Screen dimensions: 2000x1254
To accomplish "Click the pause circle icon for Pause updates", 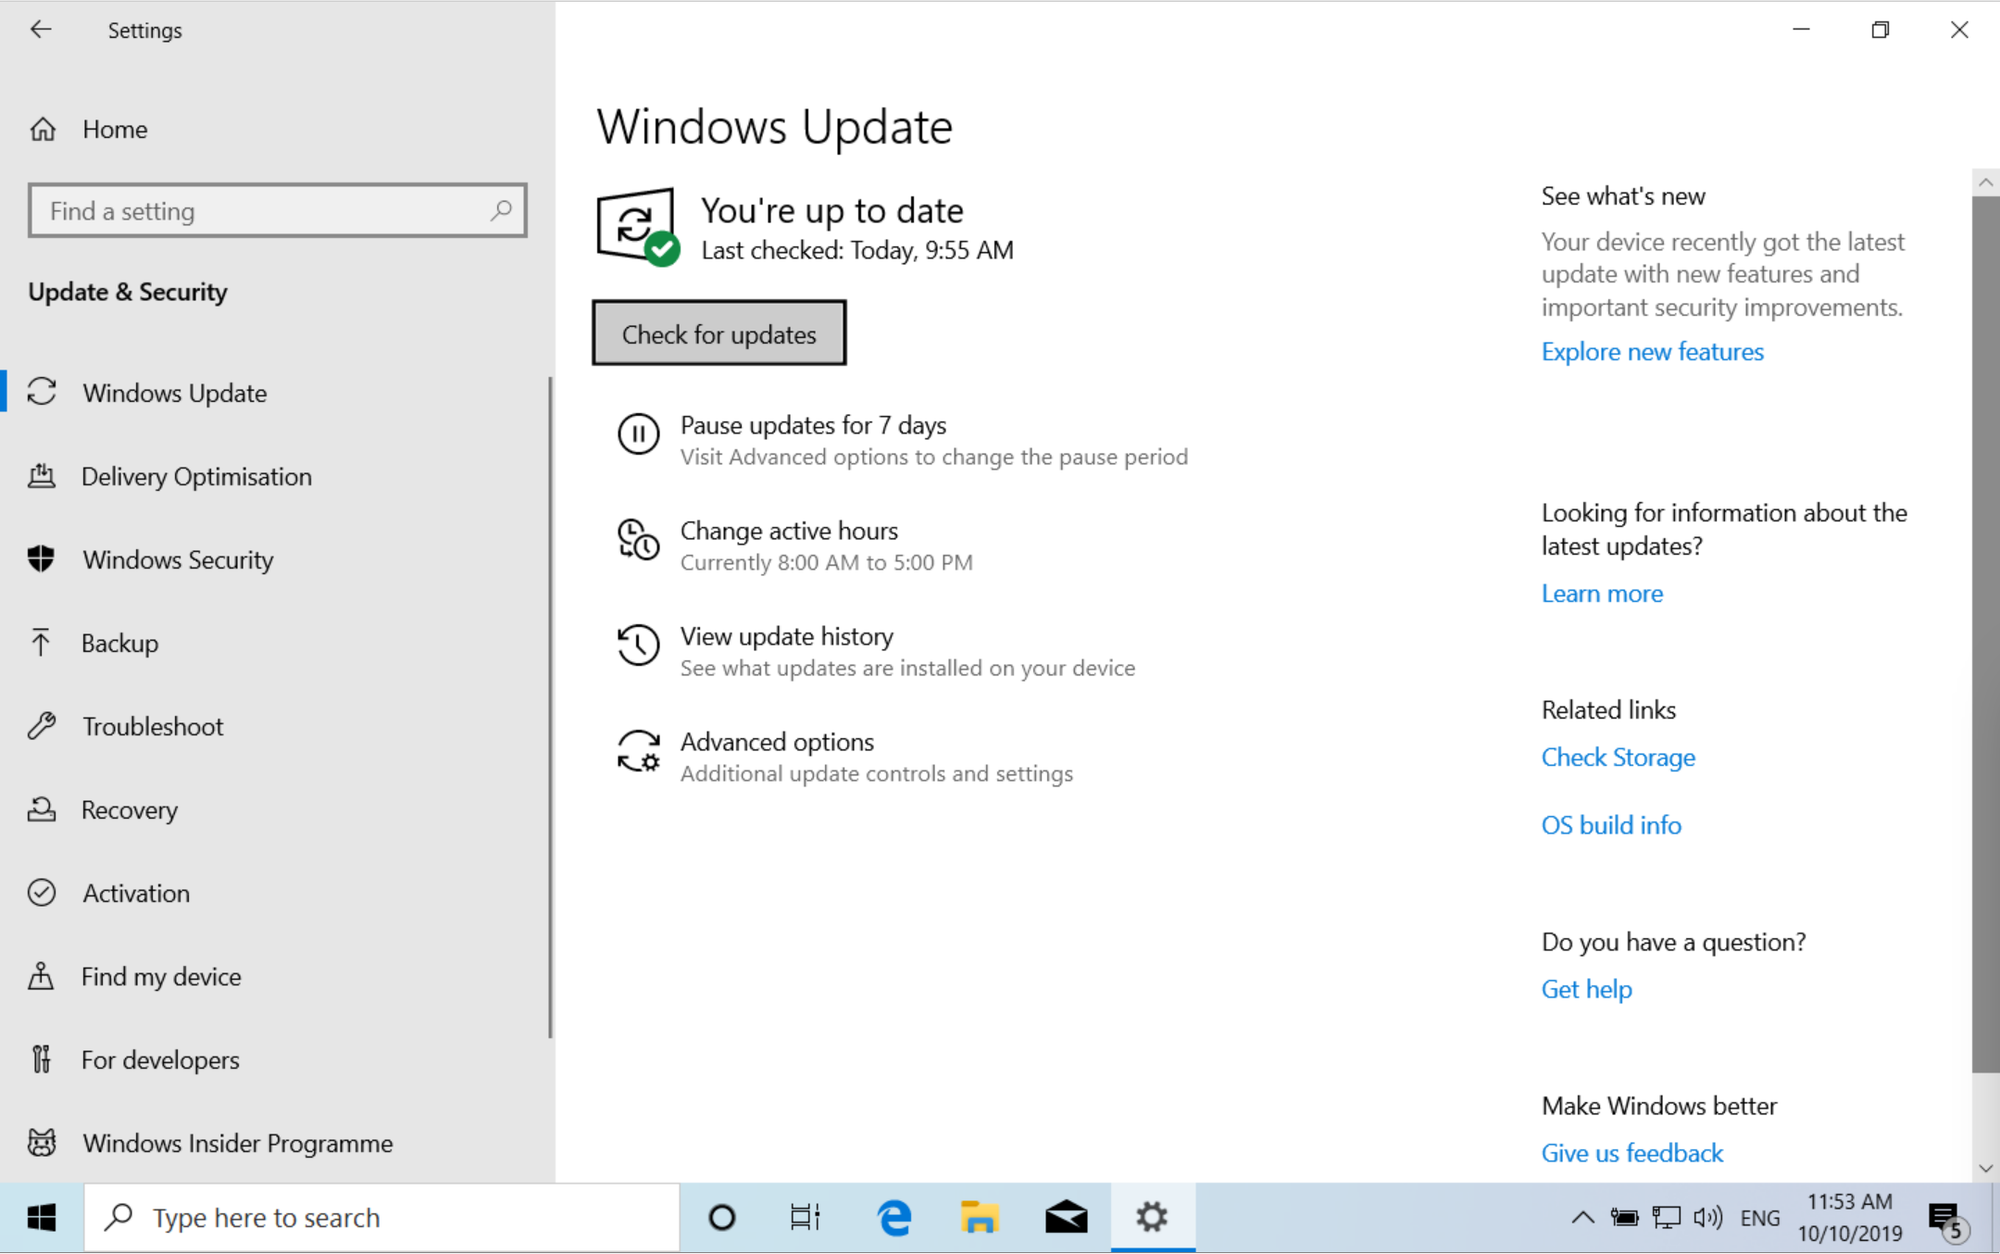I will point(638,434).
